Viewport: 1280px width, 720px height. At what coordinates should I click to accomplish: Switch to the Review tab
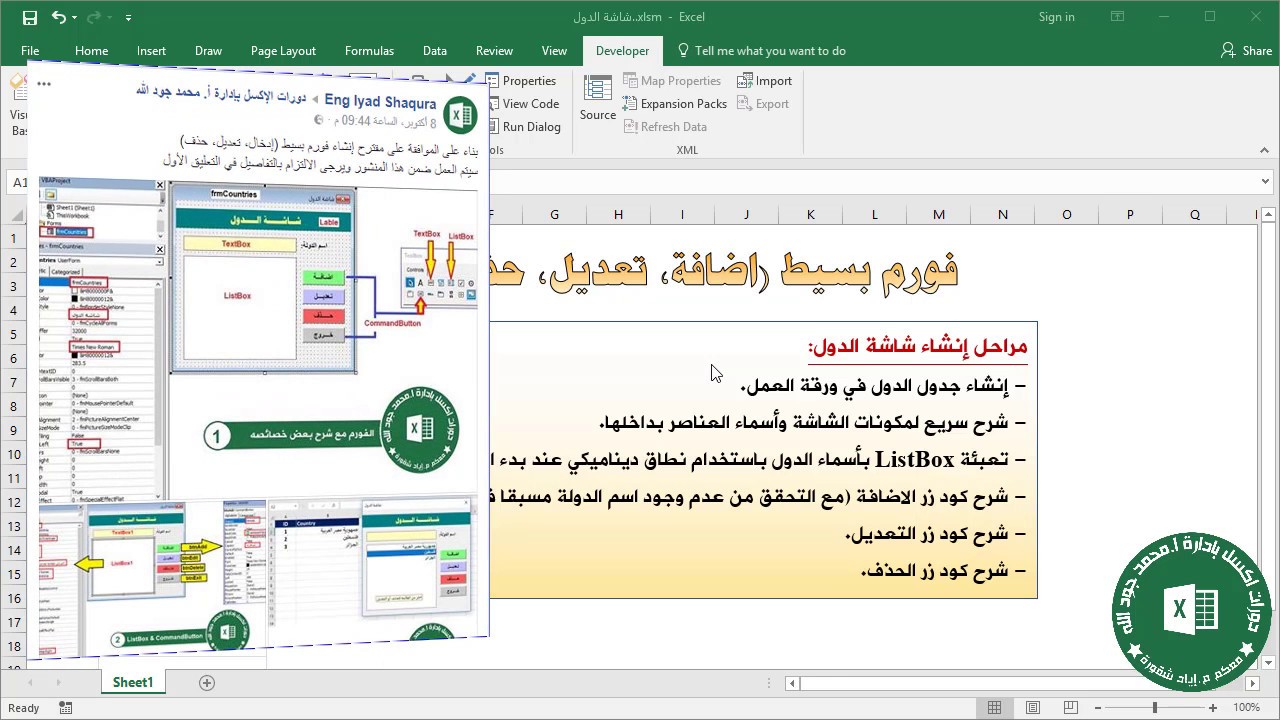click(x=494, y=51)
